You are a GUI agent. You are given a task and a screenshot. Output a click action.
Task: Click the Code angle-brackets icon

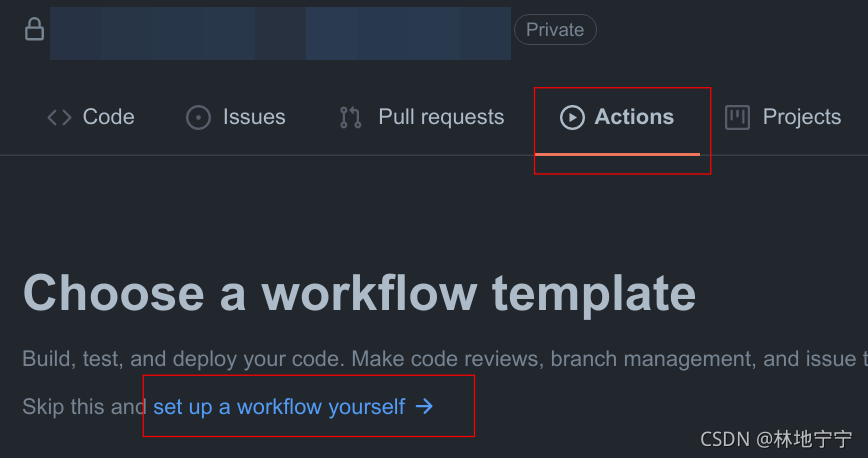59,117
